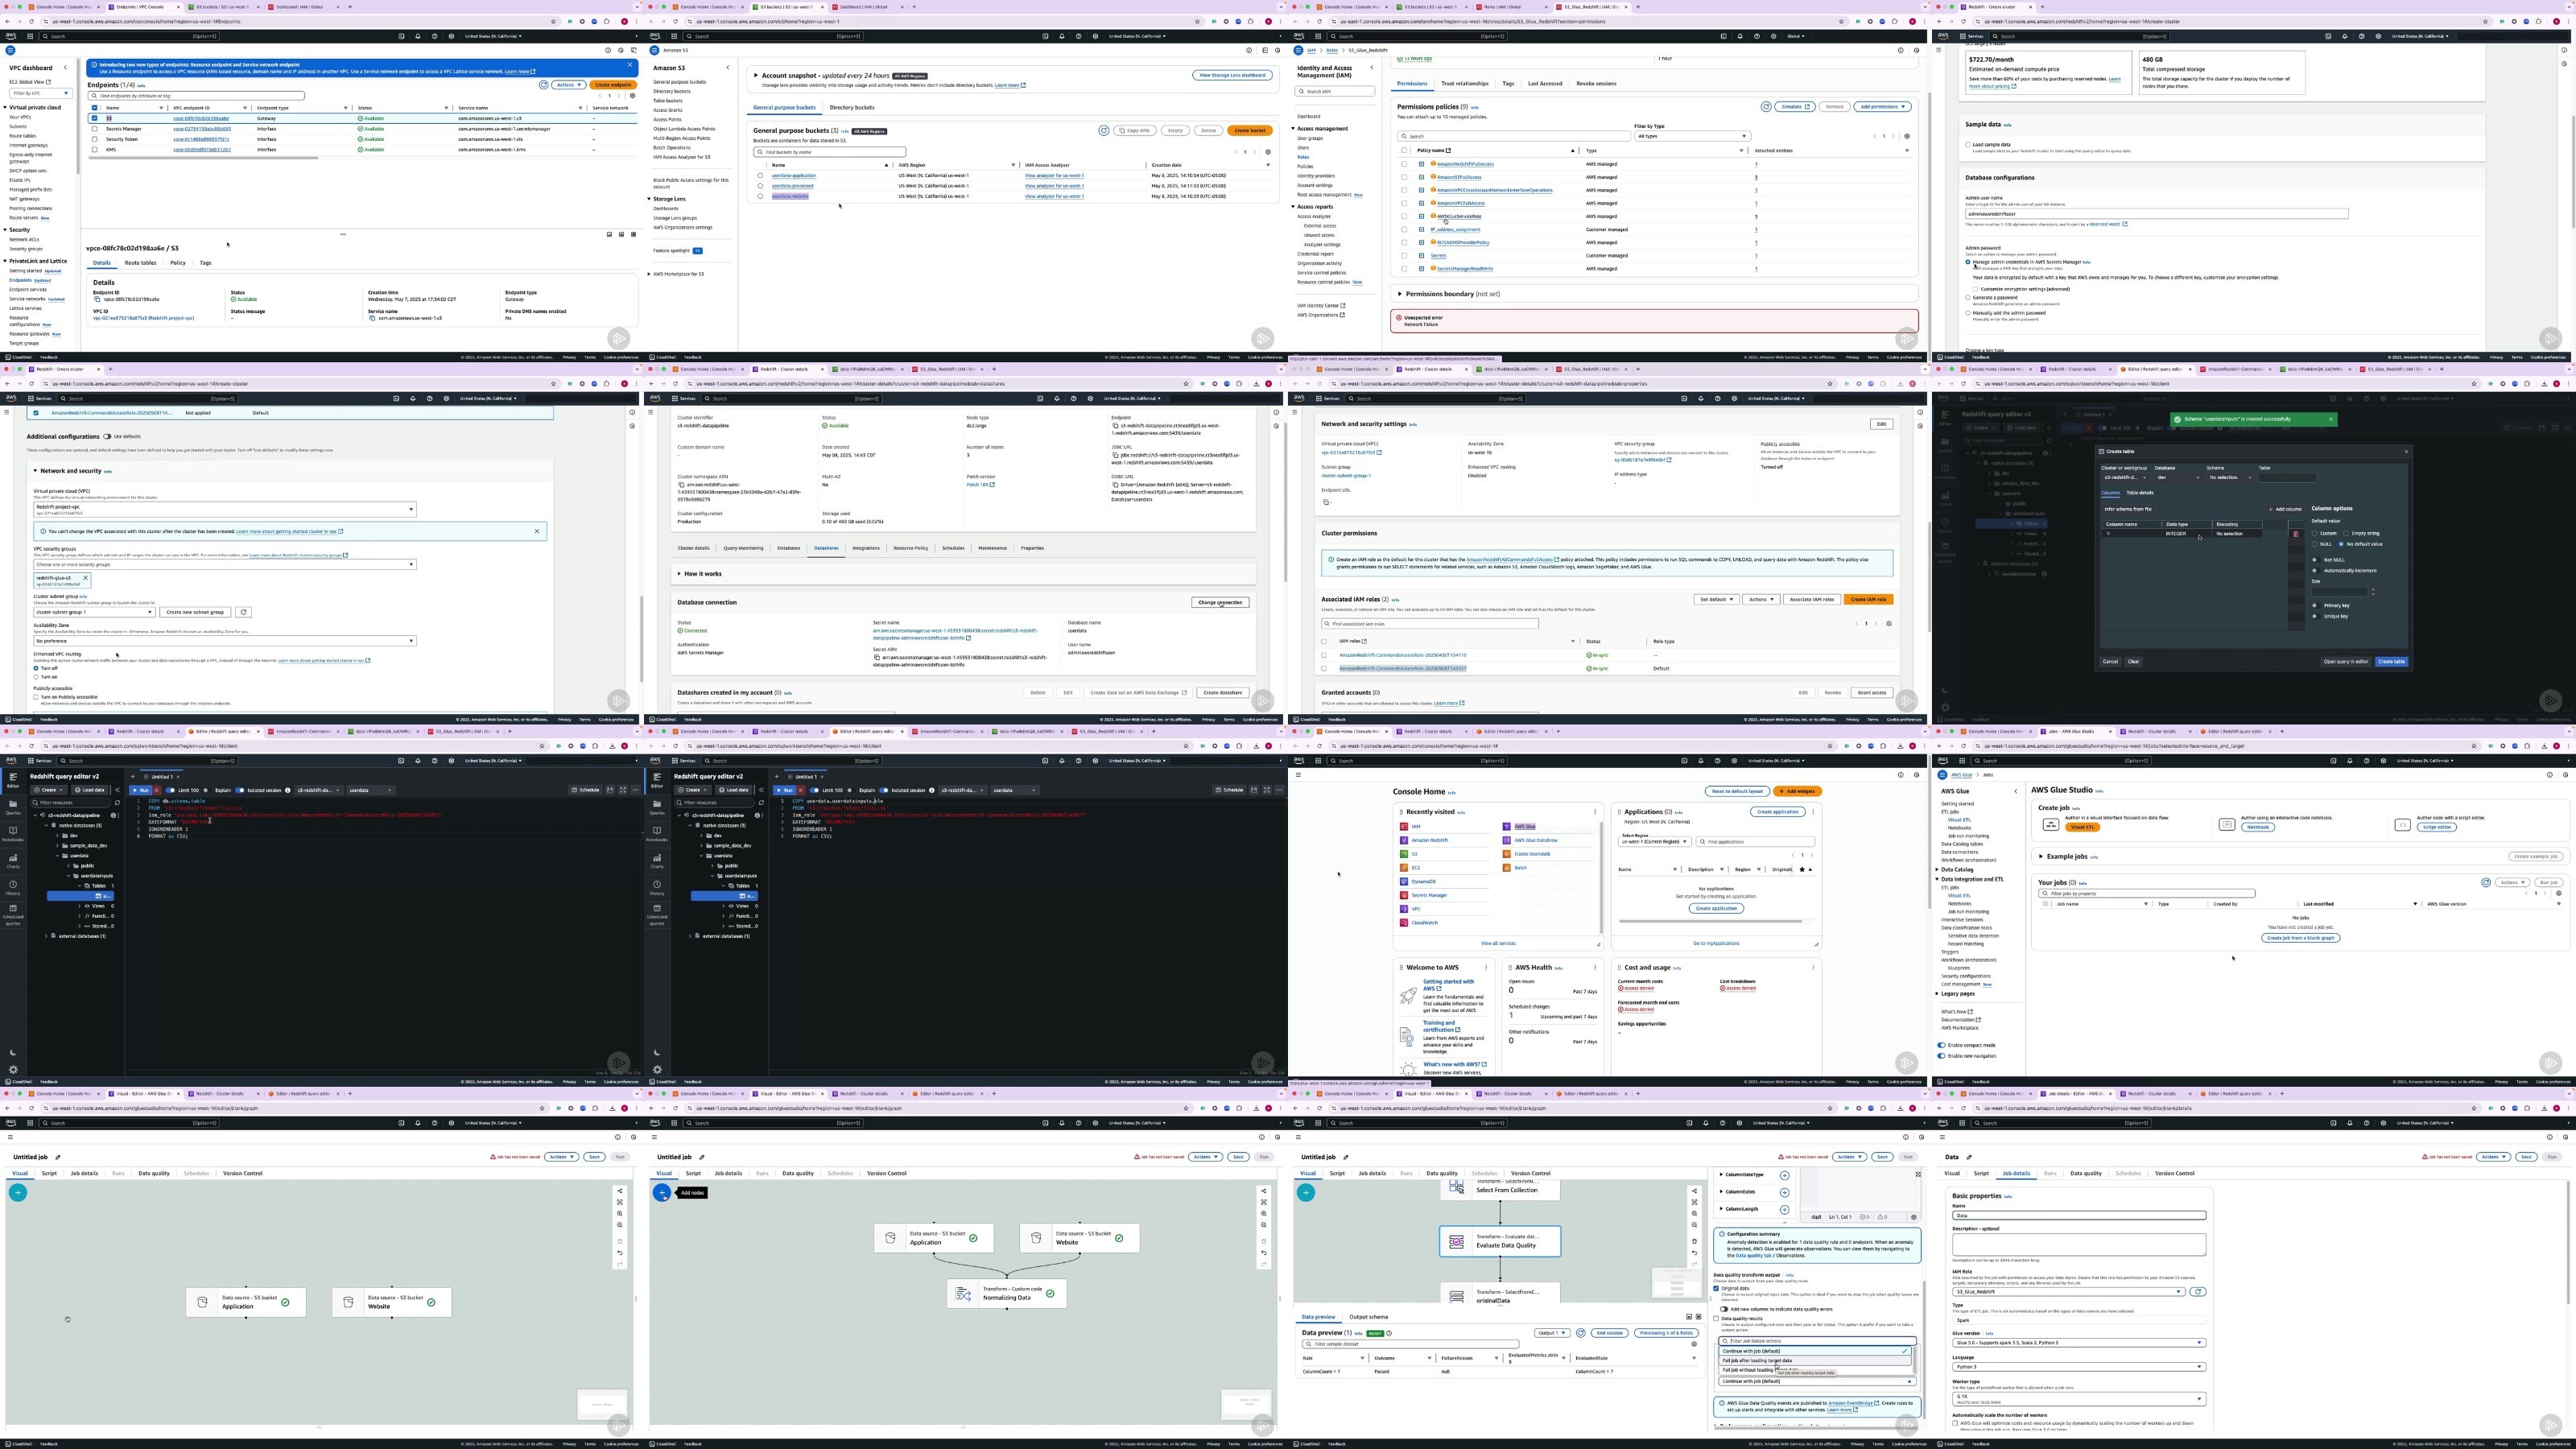Click pencil icon next to Data job title
Image resolution: width=2576 pixels, height=1449 pixels.
(x=1970, y=1157)
